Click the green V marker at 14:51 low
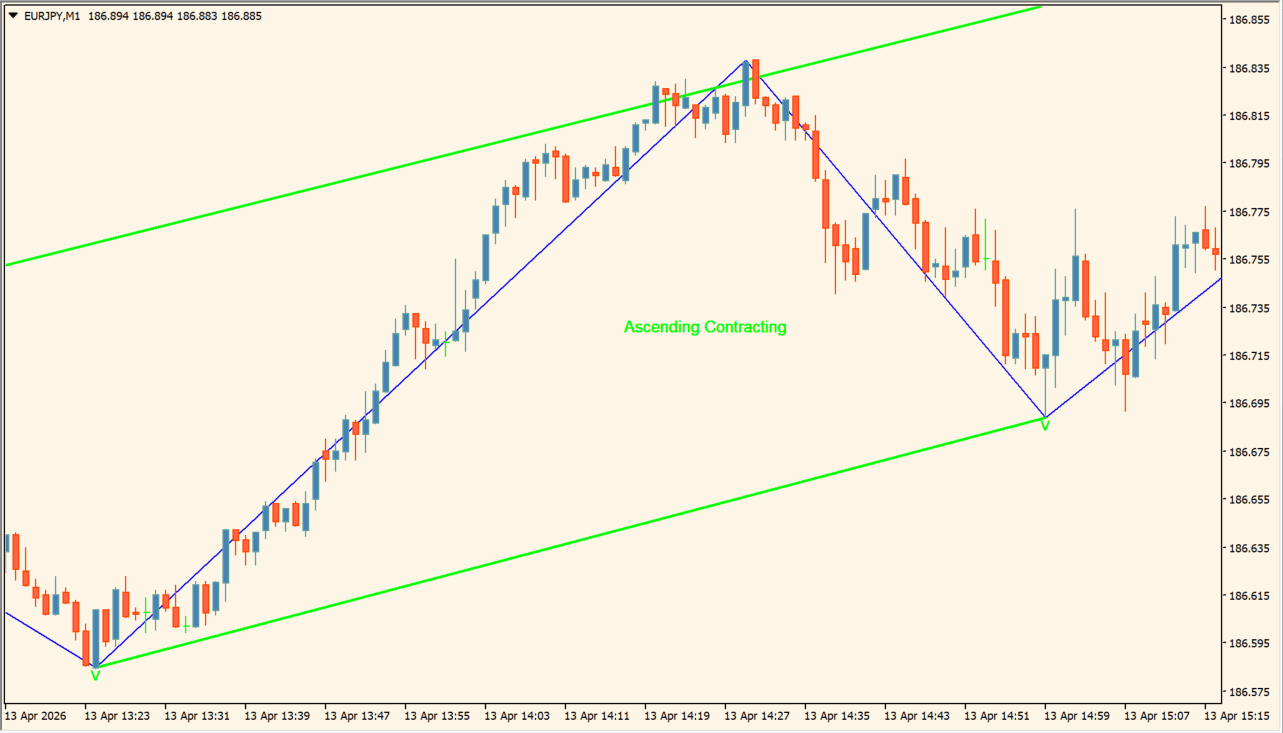Viewport: 1283px width, 733px height. pyautogui.click(x=1045, y=426)
